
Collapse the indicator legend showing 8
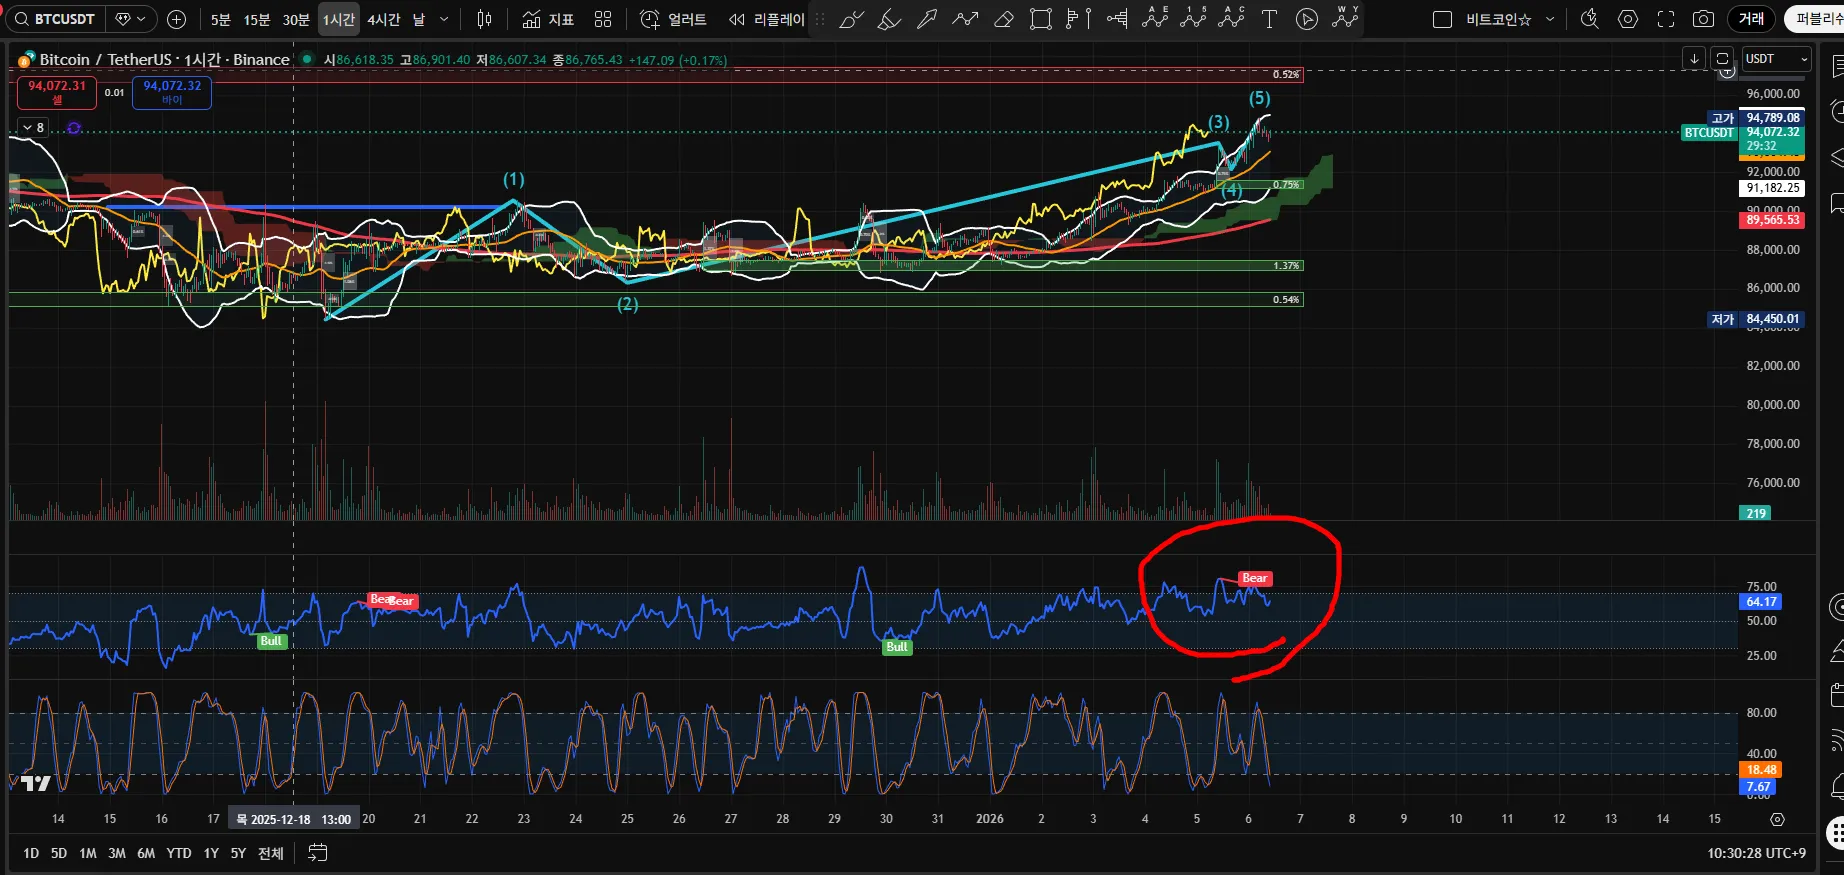click(27, 127)
